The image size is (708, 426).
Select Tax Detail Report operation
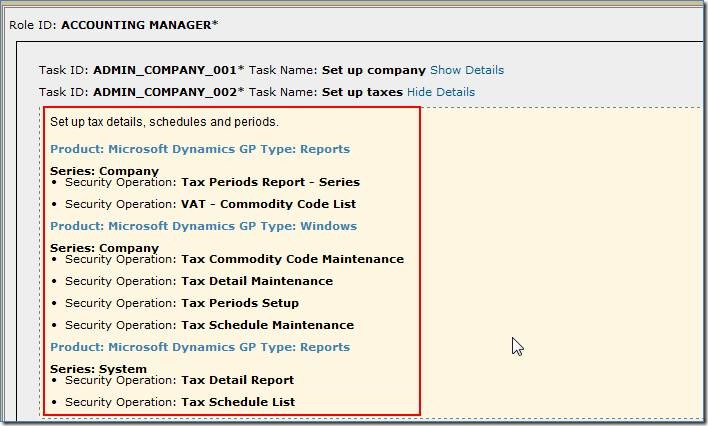237,380
